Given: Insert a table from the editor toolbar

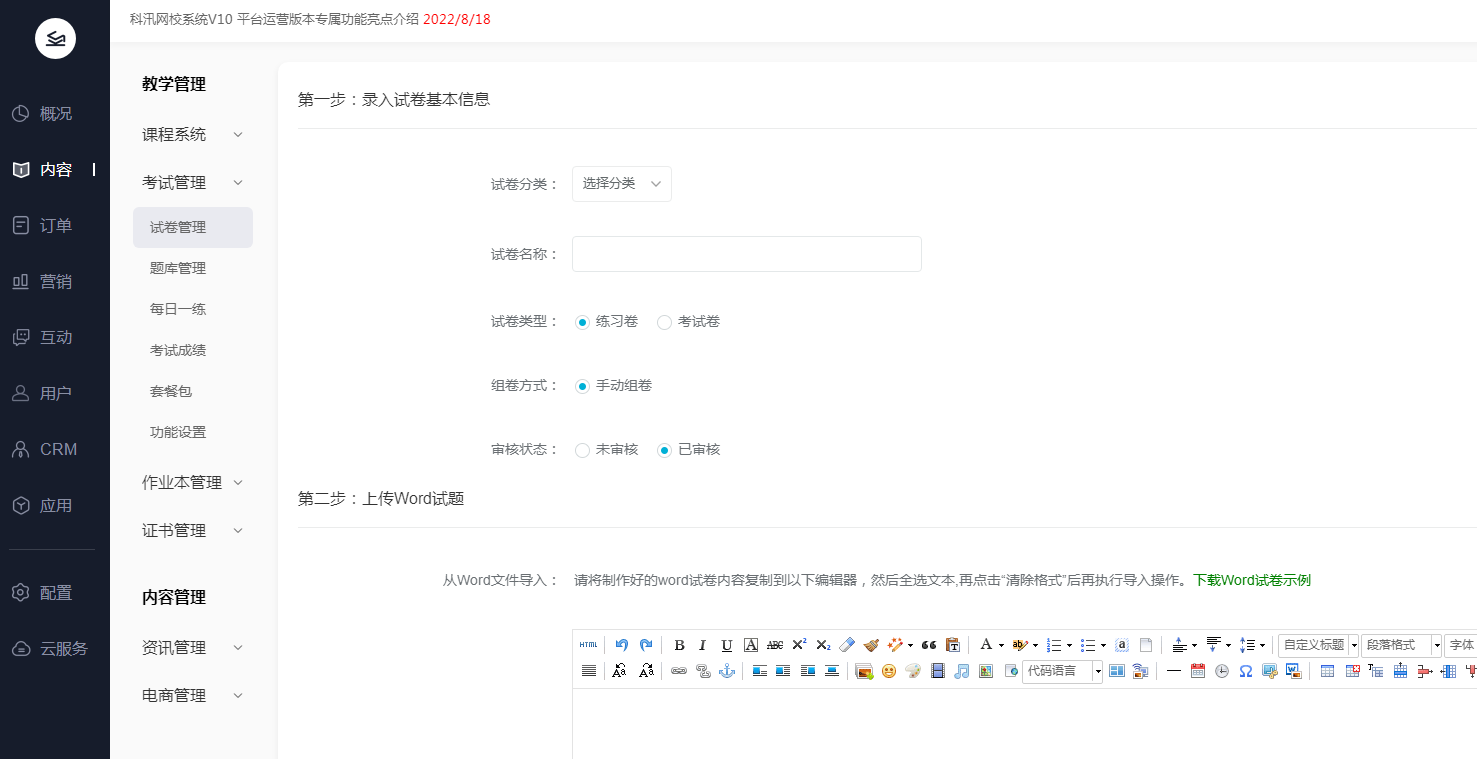Looking at the screenshot, I should pyautogui.click(x=1328, y=671).
